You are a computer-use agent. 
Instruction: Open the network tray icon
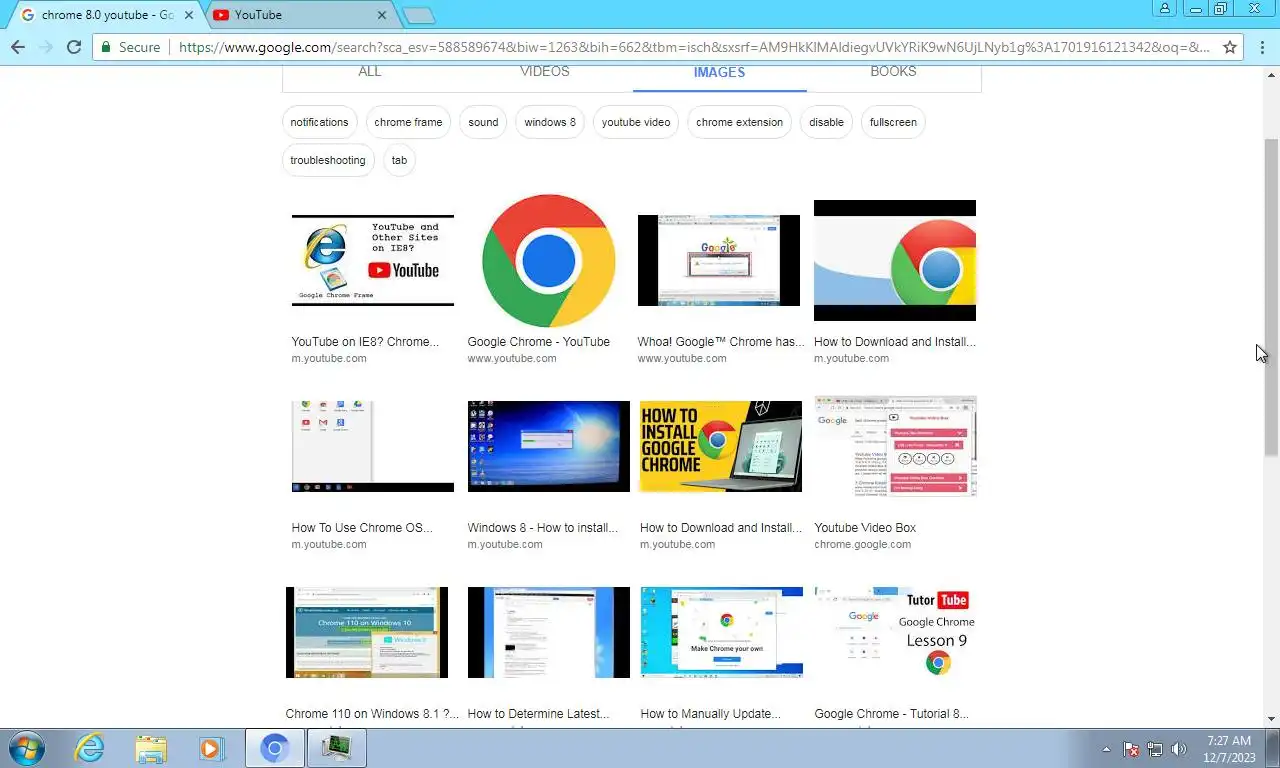(x=1155, y=749)
